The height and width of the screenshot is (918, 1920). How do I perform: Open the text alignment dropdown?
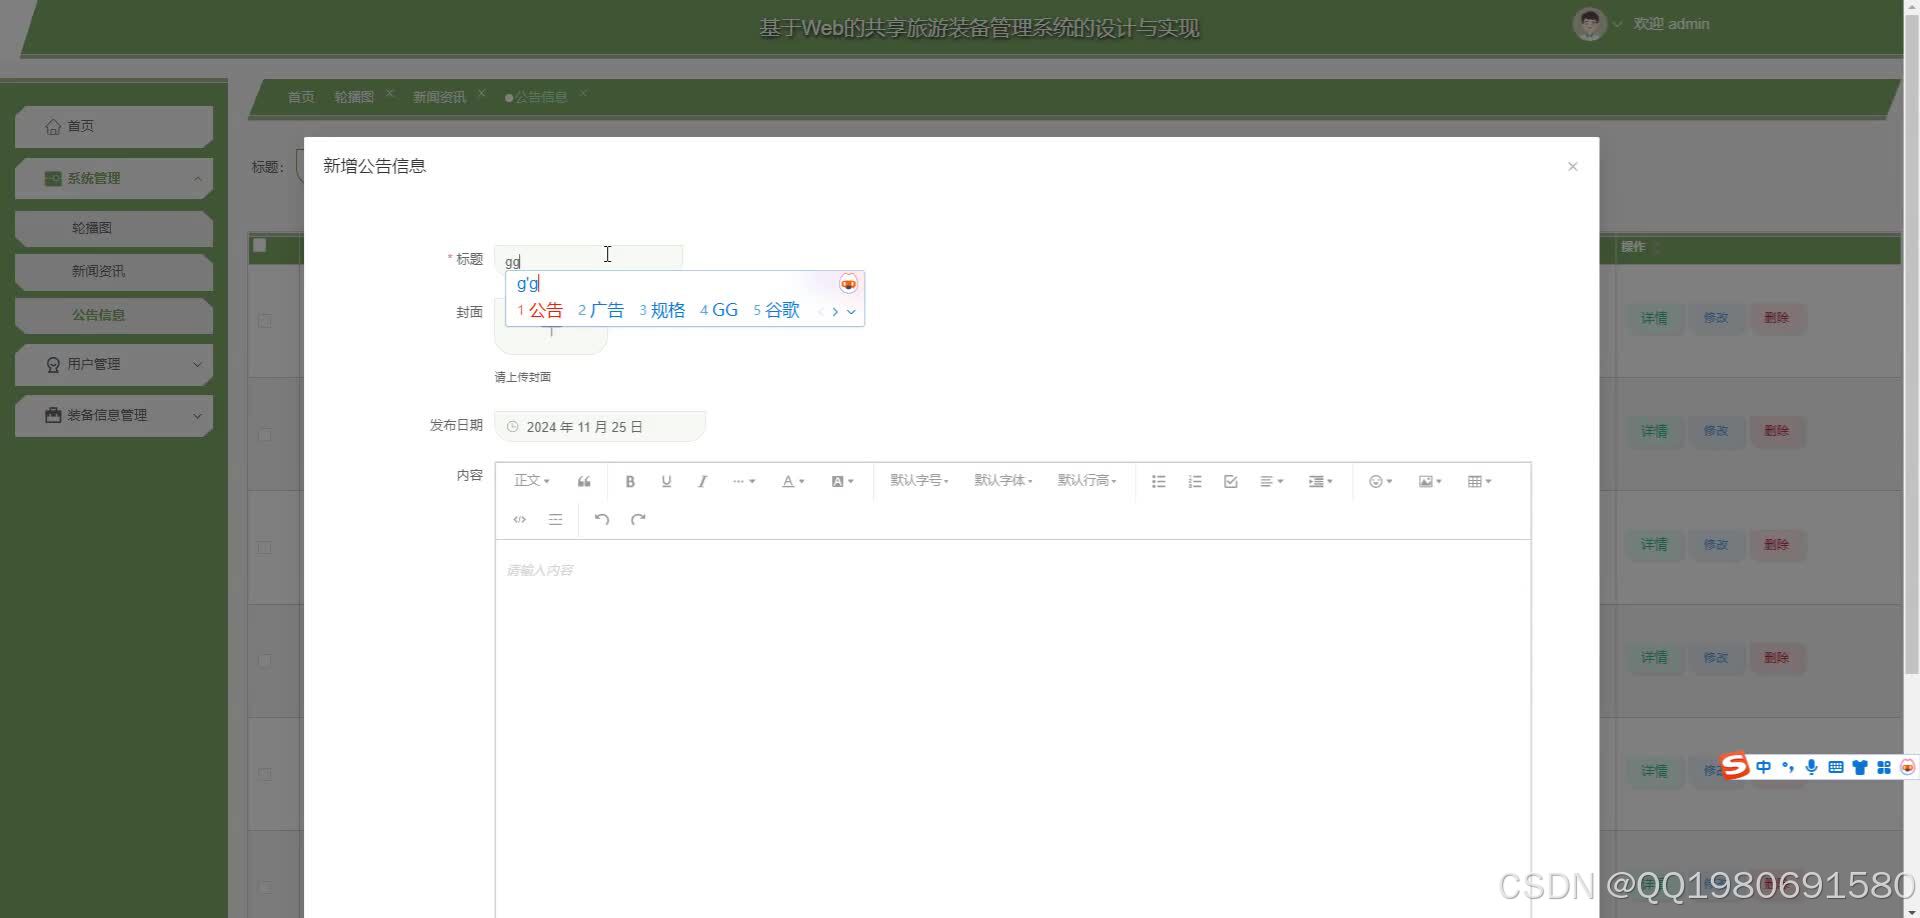(1271, 481)
